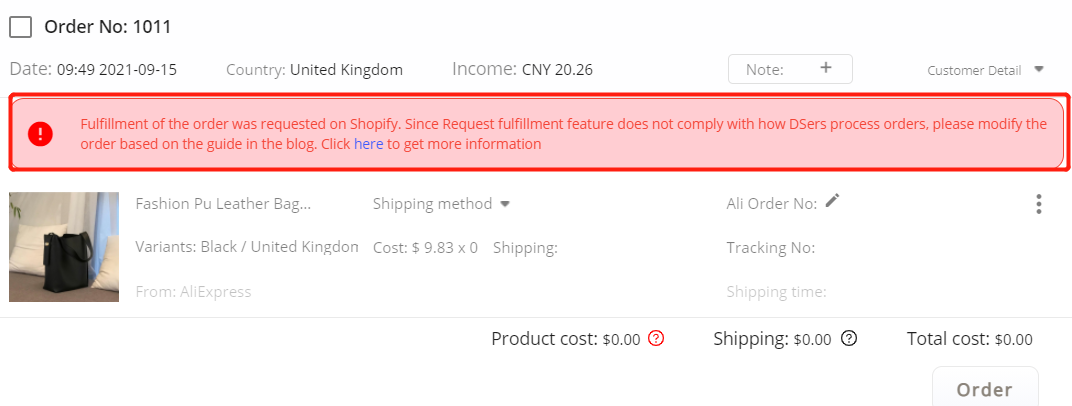This screenshot has width=1072, height=406.
Task: Add a note in the Note field
Action: point(790,69)
